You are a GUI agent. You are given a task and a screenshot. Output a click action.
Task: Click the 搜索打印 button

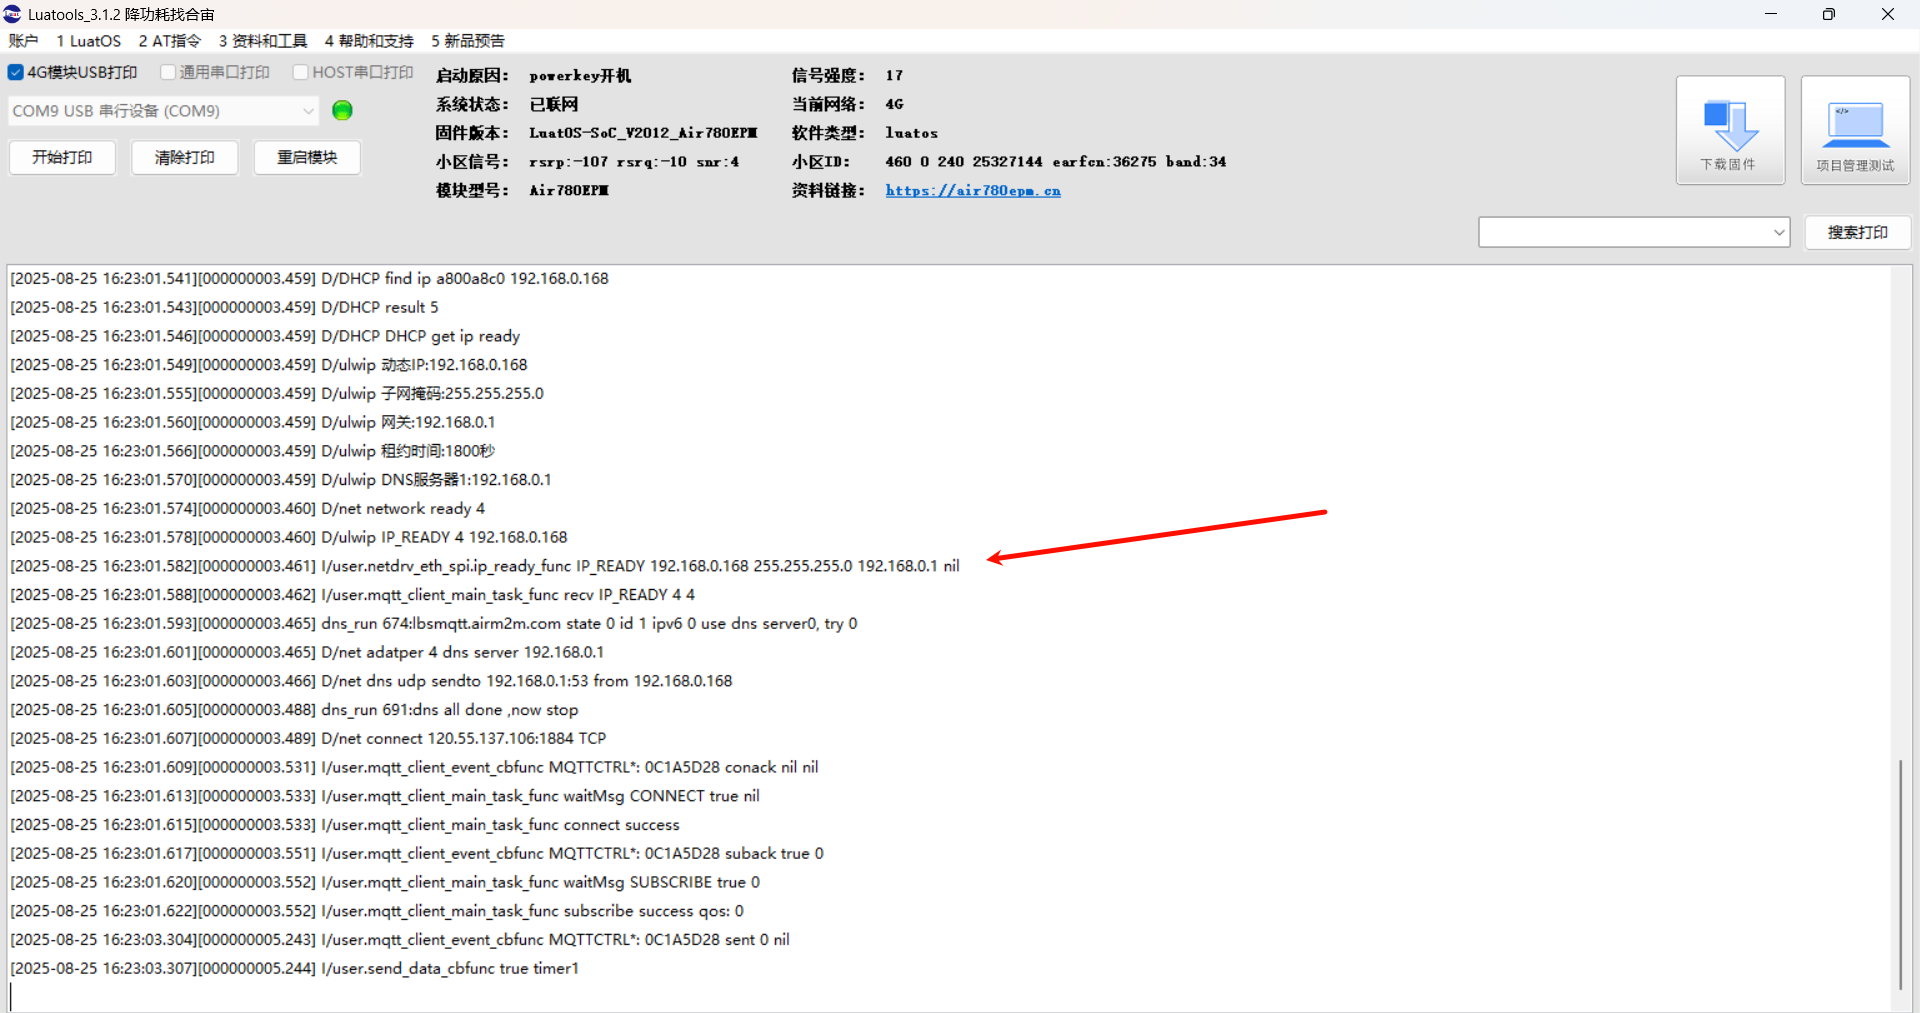pyautogui.click(x=1858, y=232)
